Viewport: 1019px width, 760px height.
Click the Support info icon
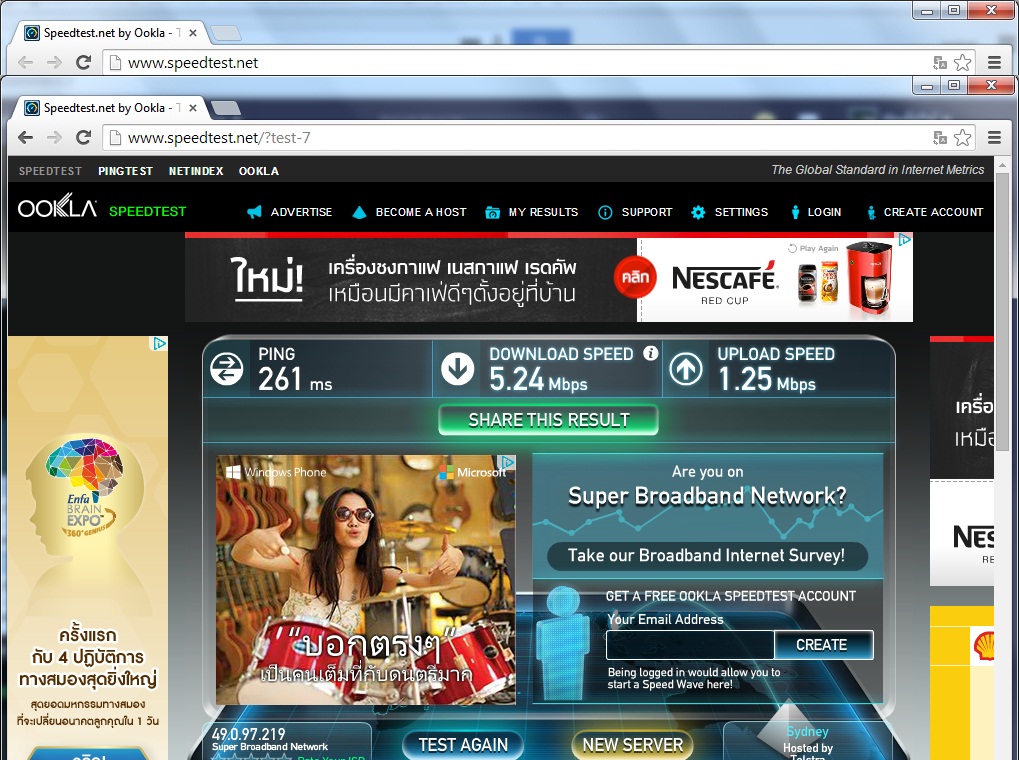[605, 213]
